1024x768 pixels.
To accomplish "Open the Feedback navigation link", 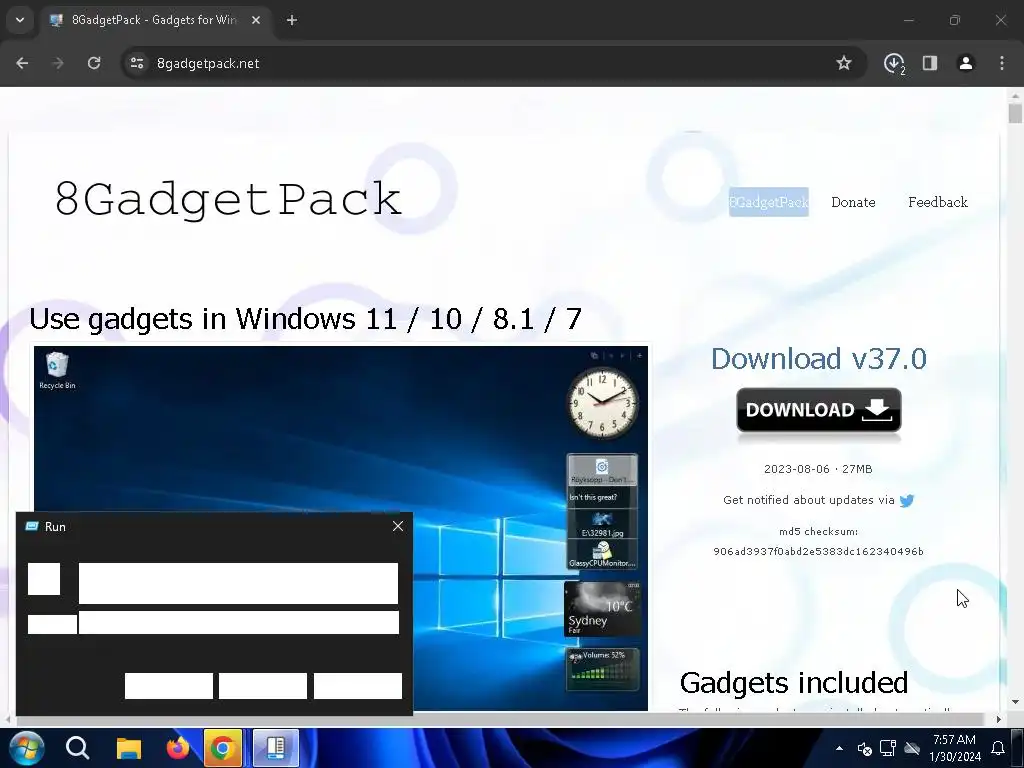I will 938,202.
